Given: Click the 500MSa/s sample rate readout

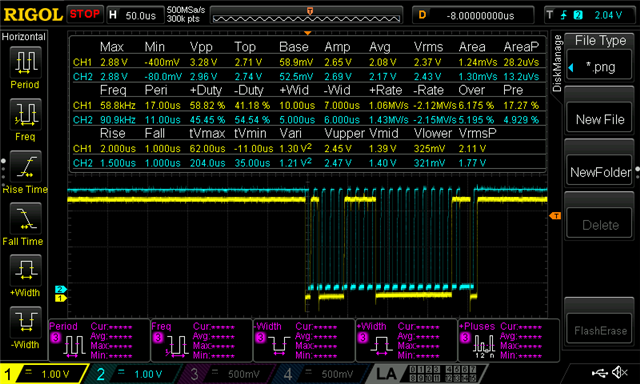Looking at the screenshot, I should point(186,10).
